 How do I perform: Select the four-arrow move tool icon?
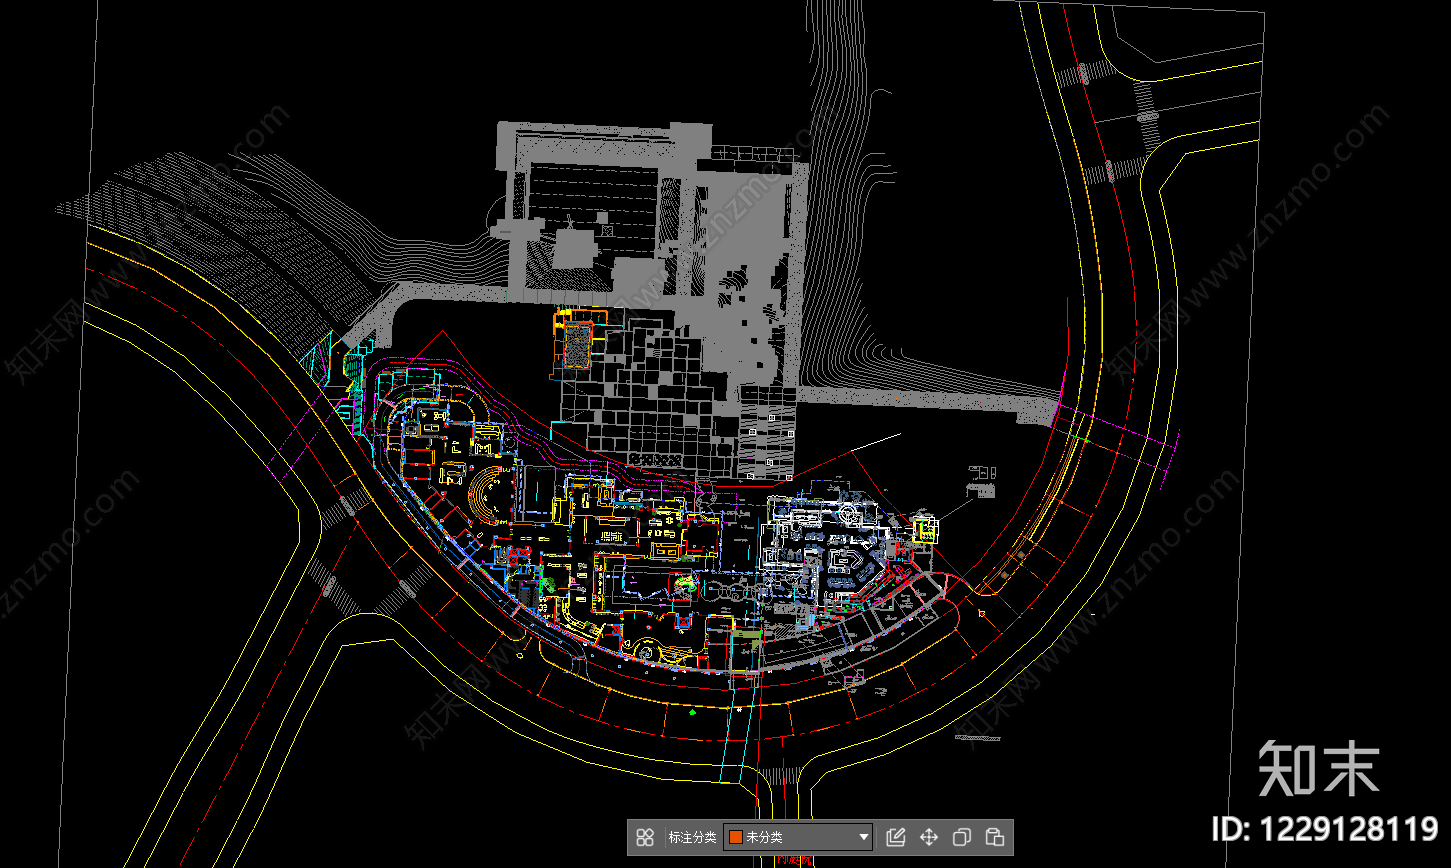pyautogui.click(x=928, y=837)
